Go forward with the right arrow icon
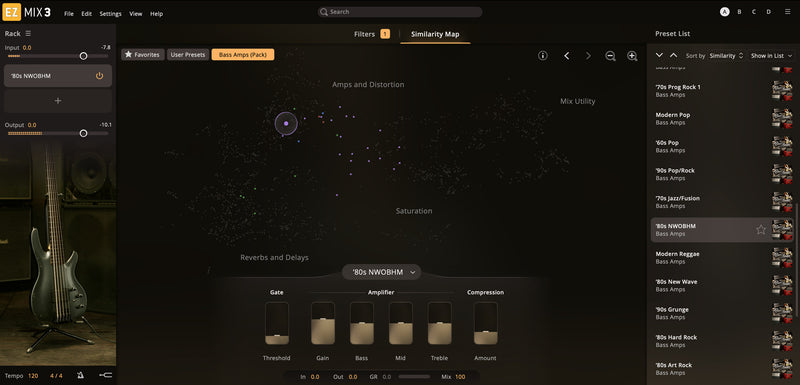This screenshot has width=800, height=385. (588, 56)
